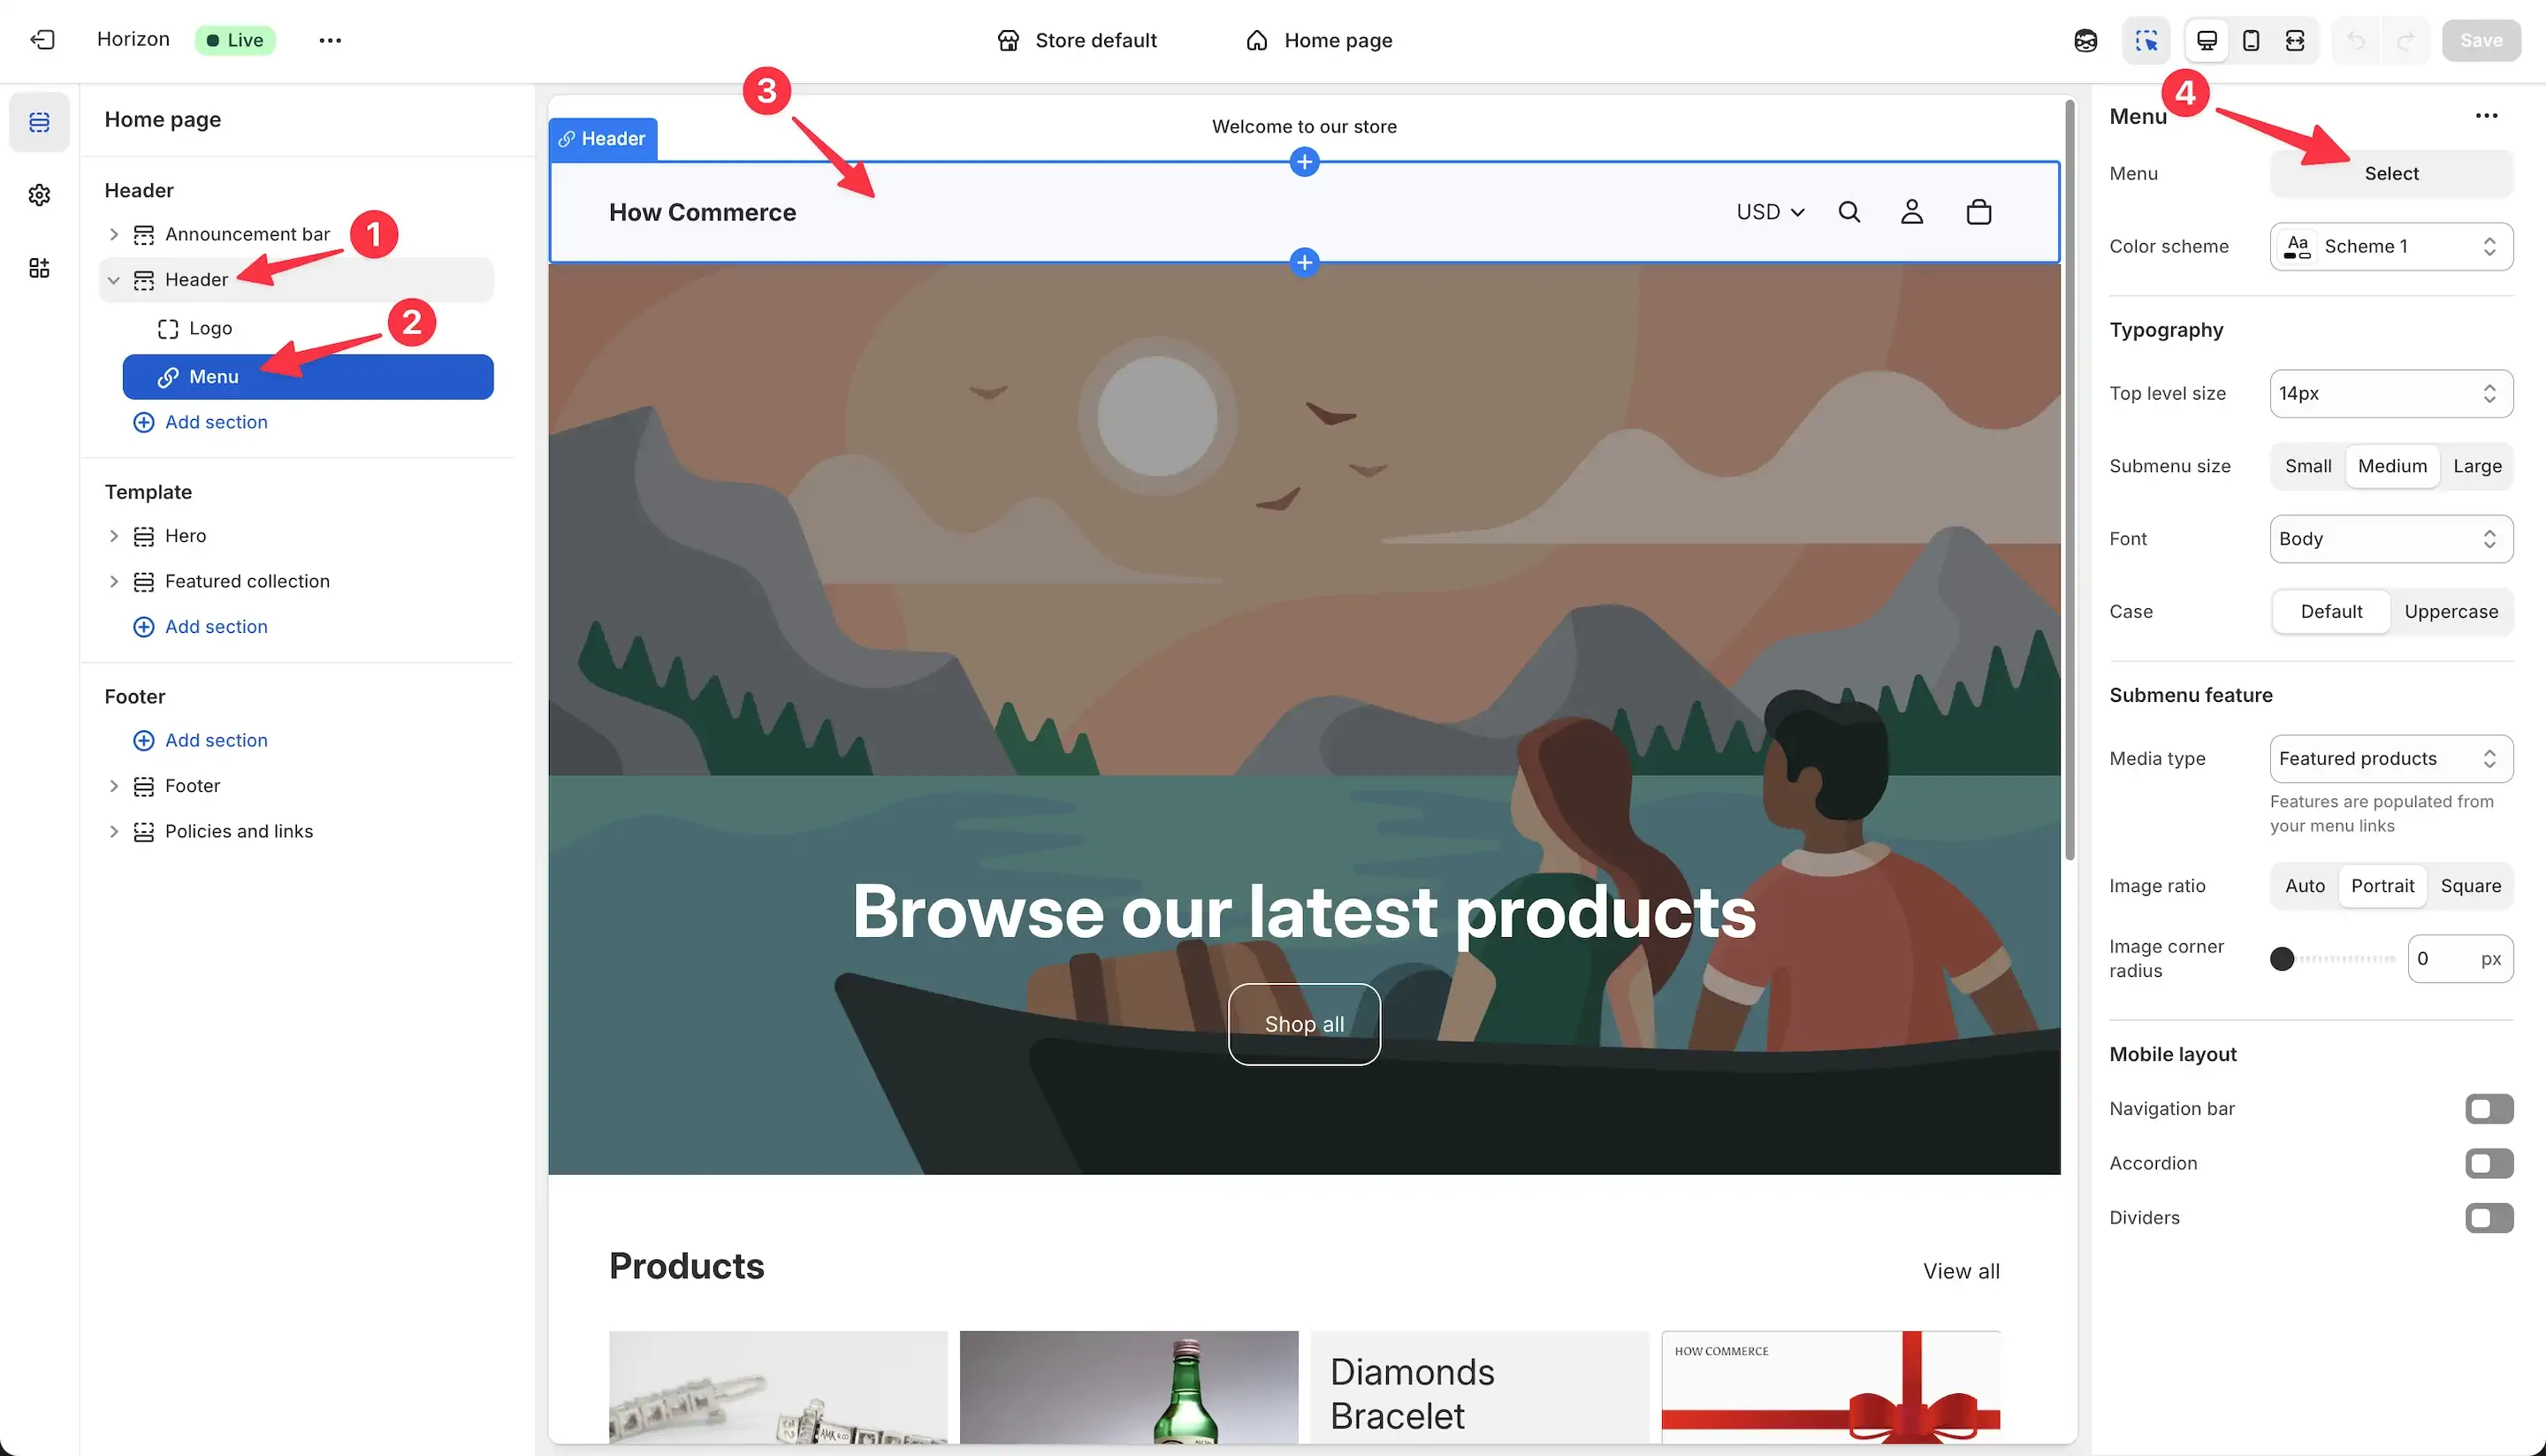Screen dimensions: 2546x1456
Task: Set submenu size to Small
Action: pos(2308,466)
